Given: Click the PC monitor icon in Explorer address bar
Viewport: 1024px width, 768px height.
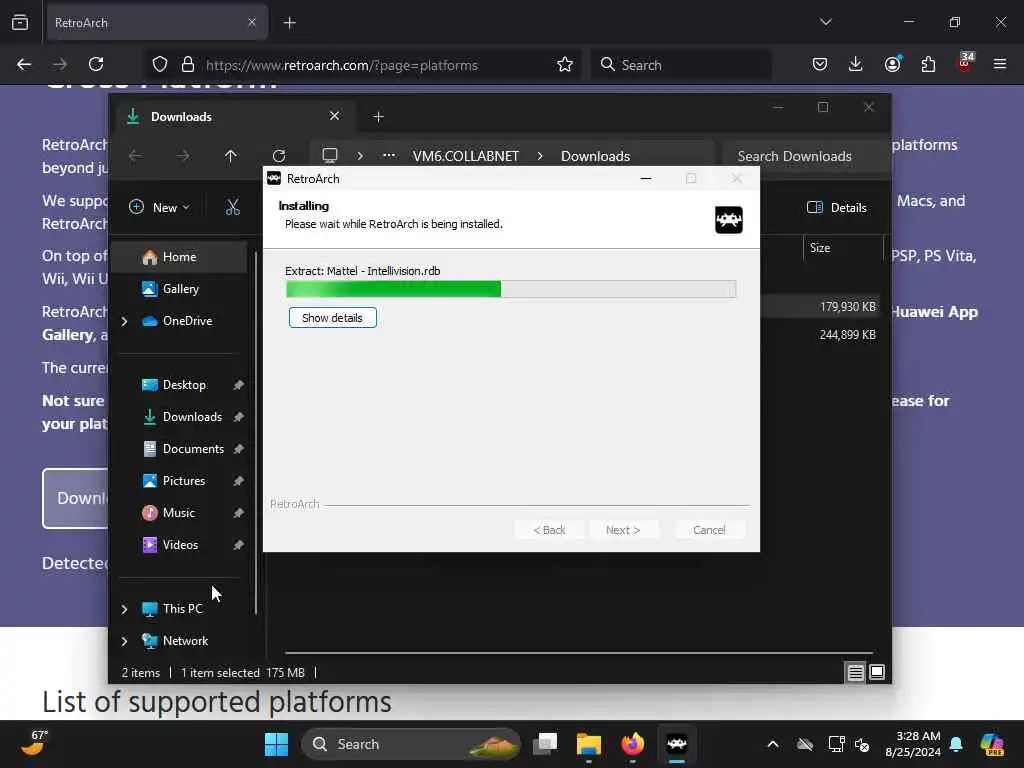Looking at the screenshot, I should coord(330,155).
